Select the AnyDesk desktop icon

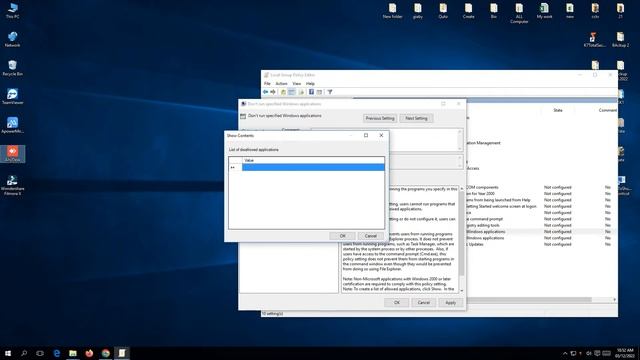pos(13,154)
